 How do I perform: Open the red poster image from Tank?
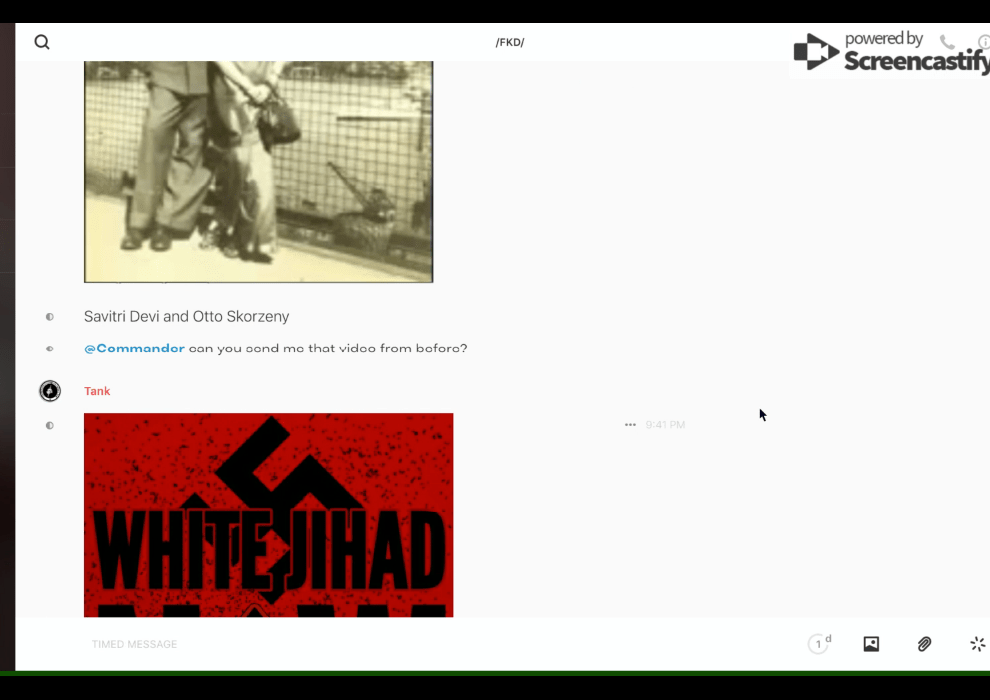click(x=268, y=515)
